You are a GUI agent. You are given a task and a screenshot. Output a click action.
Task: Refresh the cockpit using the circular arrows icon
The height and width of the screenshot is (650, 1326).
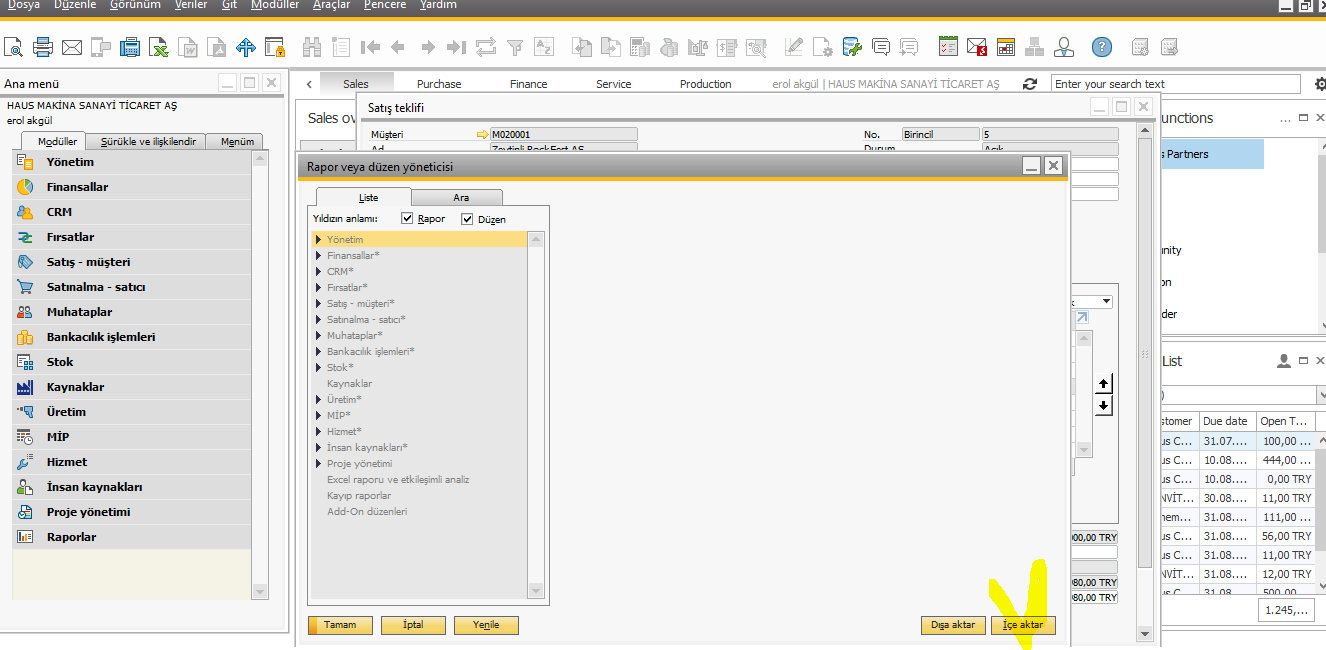pos(1030,84)
